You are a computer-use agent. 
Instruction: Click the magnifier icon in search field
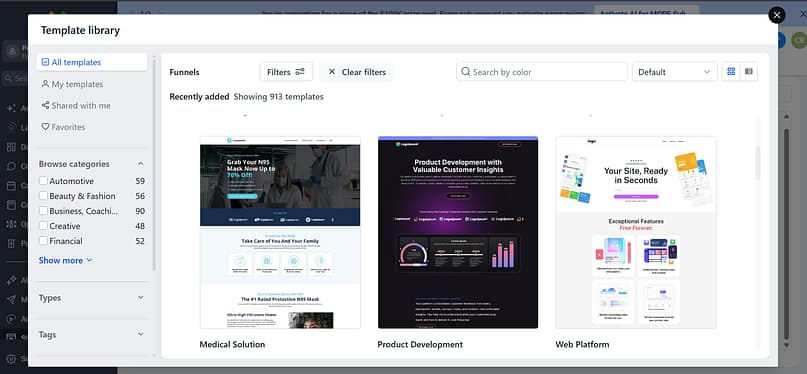click(x=465, y=72)
